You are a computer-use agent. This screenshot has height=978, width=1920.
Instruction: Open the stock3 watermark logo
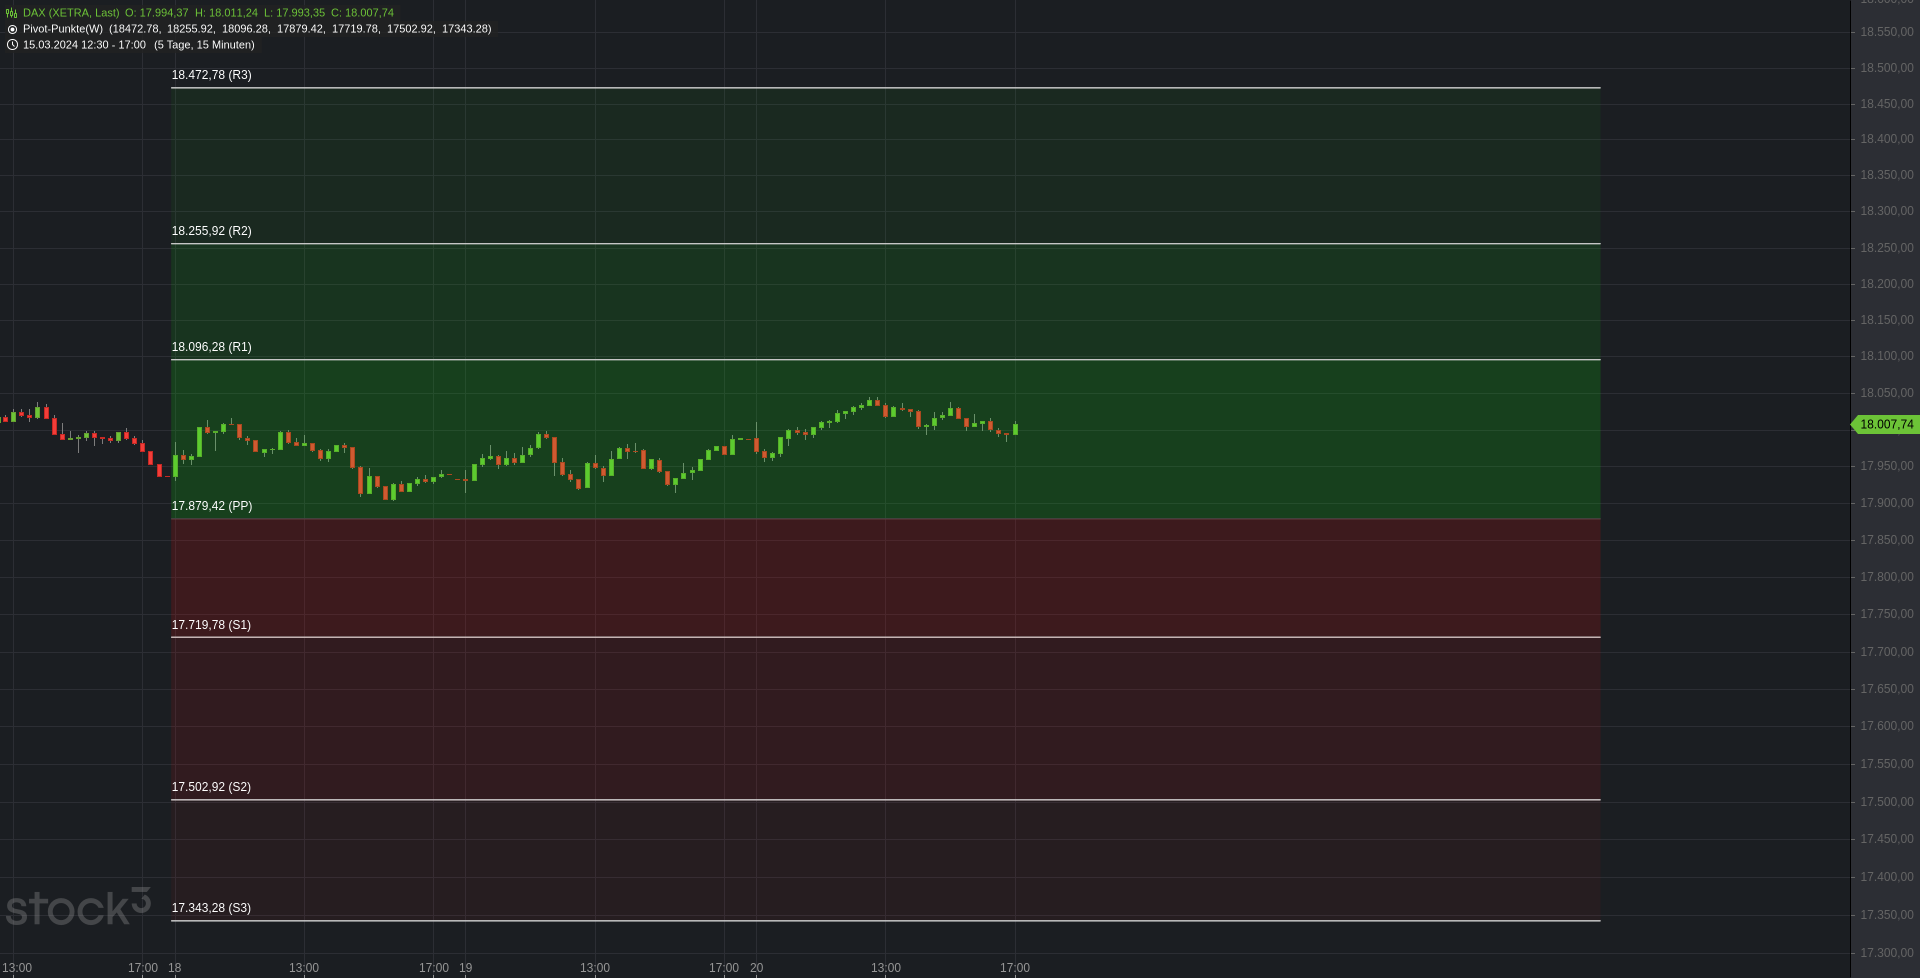coord(78,908)
